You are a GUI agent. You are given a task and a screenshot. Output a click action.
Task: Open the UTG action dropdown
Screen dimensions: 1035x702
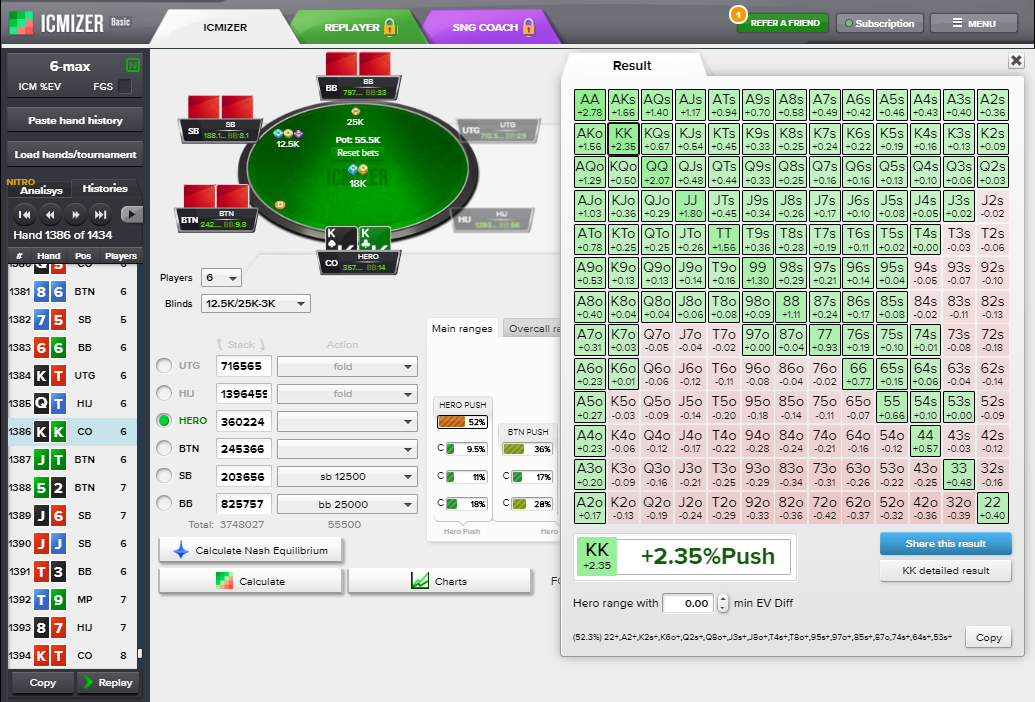pos(347,366)
